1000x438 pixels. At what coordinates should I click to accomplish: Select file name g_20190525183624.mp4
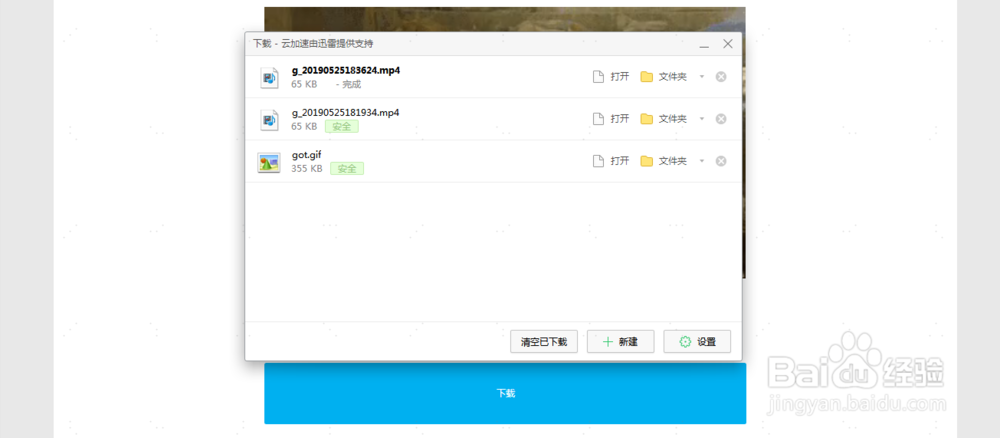point(346,70)
